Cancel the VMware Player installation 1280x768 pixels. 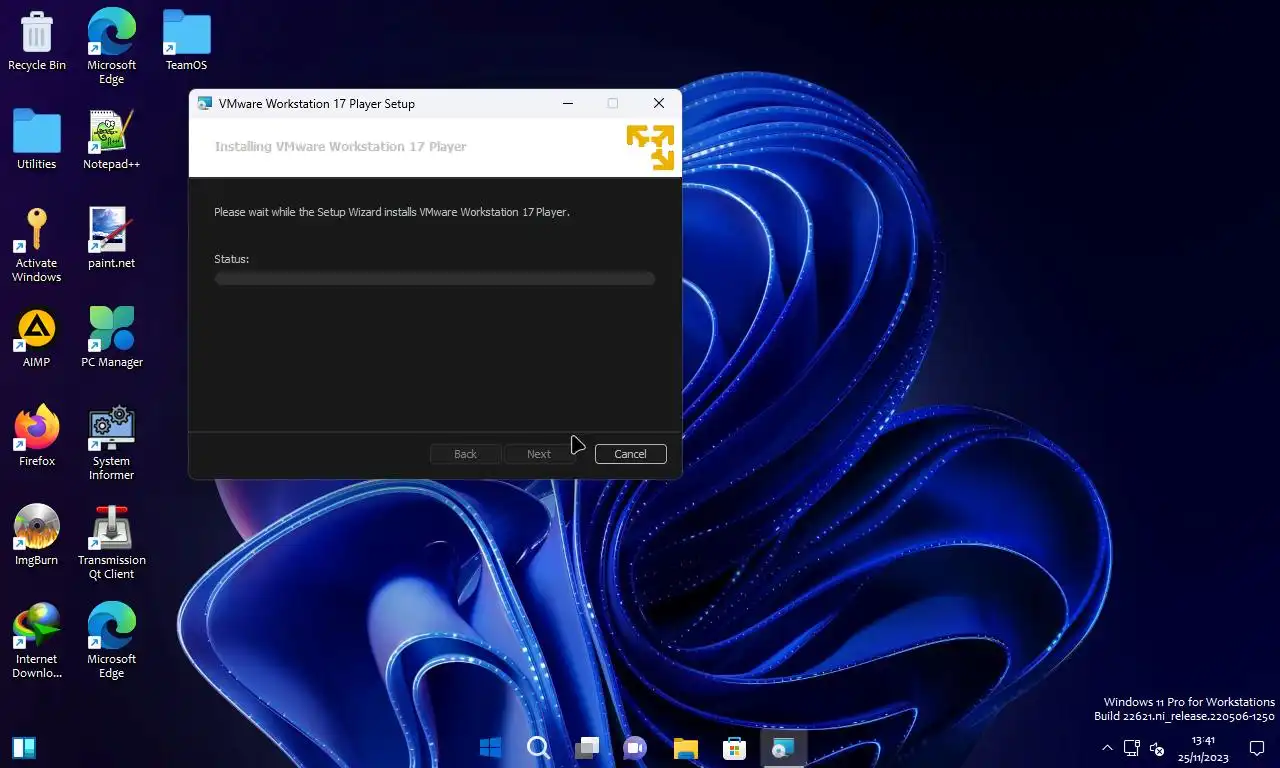630,454
